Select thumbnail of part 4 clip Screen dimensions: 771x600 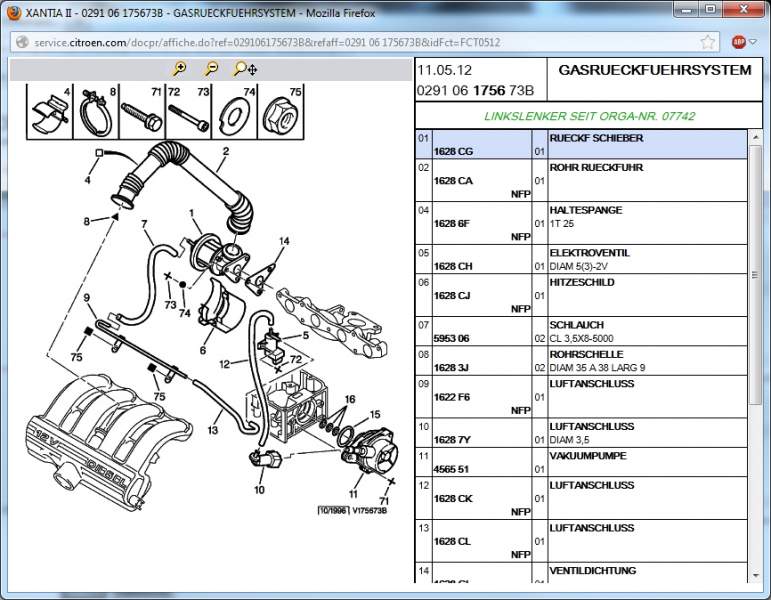(49, 112)
